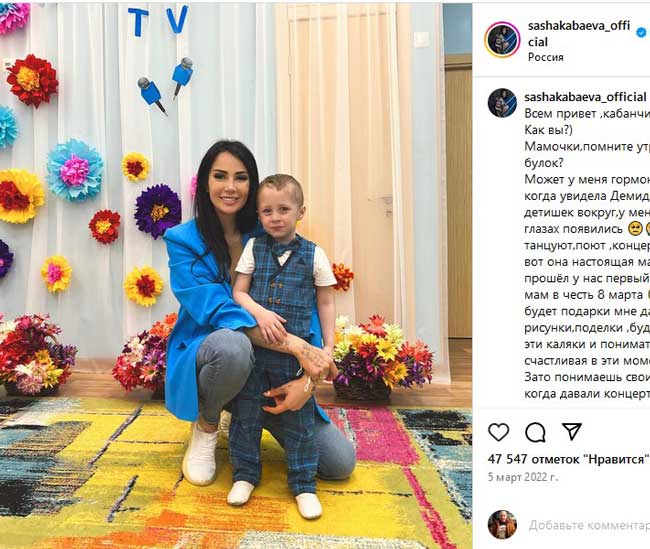Click the caption text starting Всем привет

coord(587,114)
